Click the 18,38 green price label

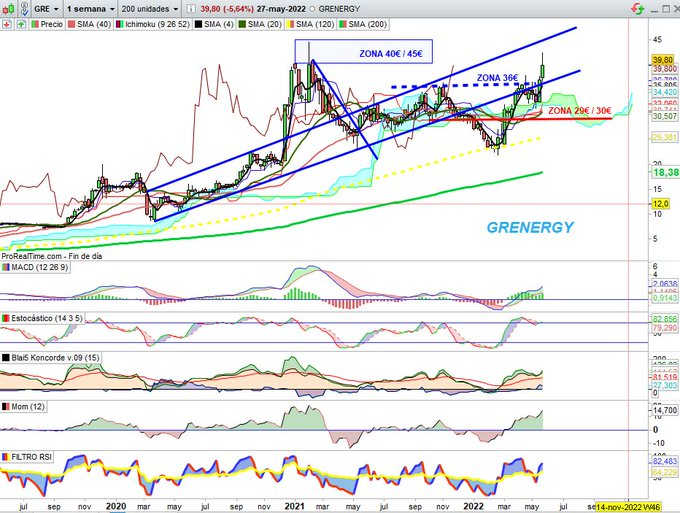666,173
